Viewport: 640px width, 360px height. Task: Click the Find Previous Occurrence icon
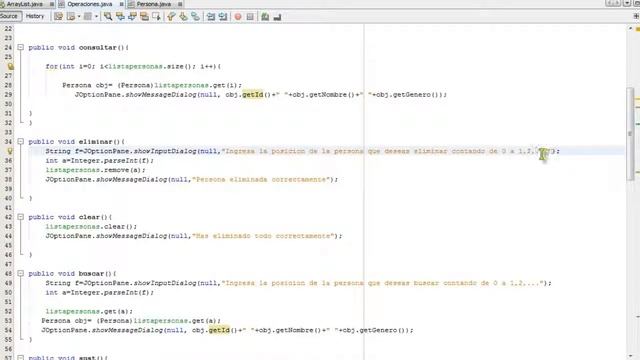(x=120, y=17)
